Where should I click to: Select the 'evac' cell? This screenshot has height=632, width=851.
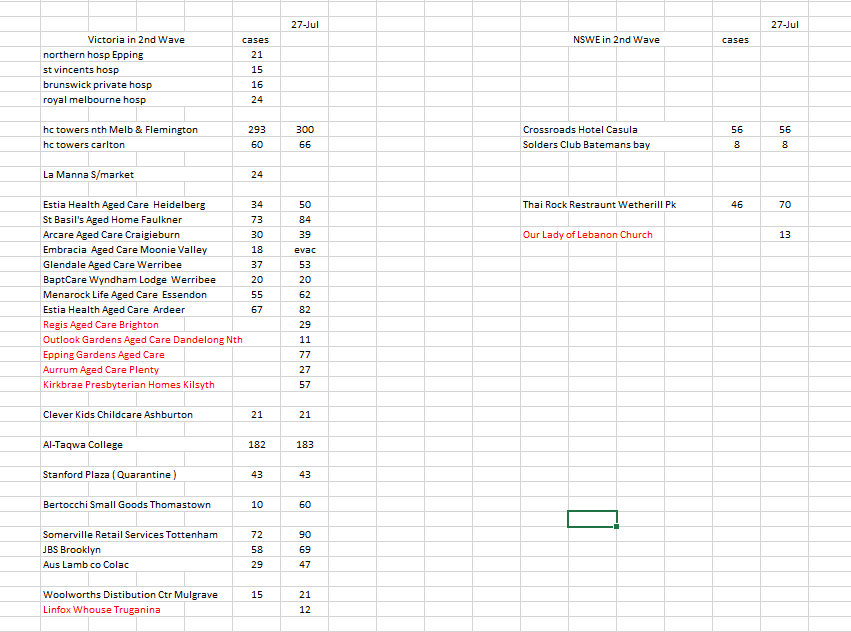point(304,250)
